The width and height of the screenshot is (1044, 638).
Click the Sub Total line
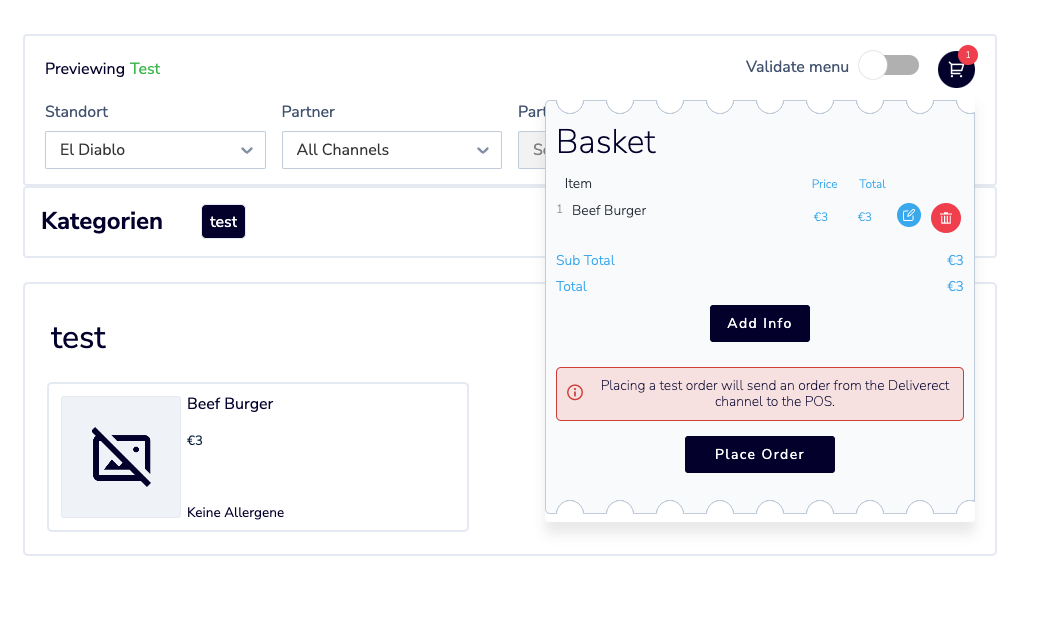click(760, 260)
